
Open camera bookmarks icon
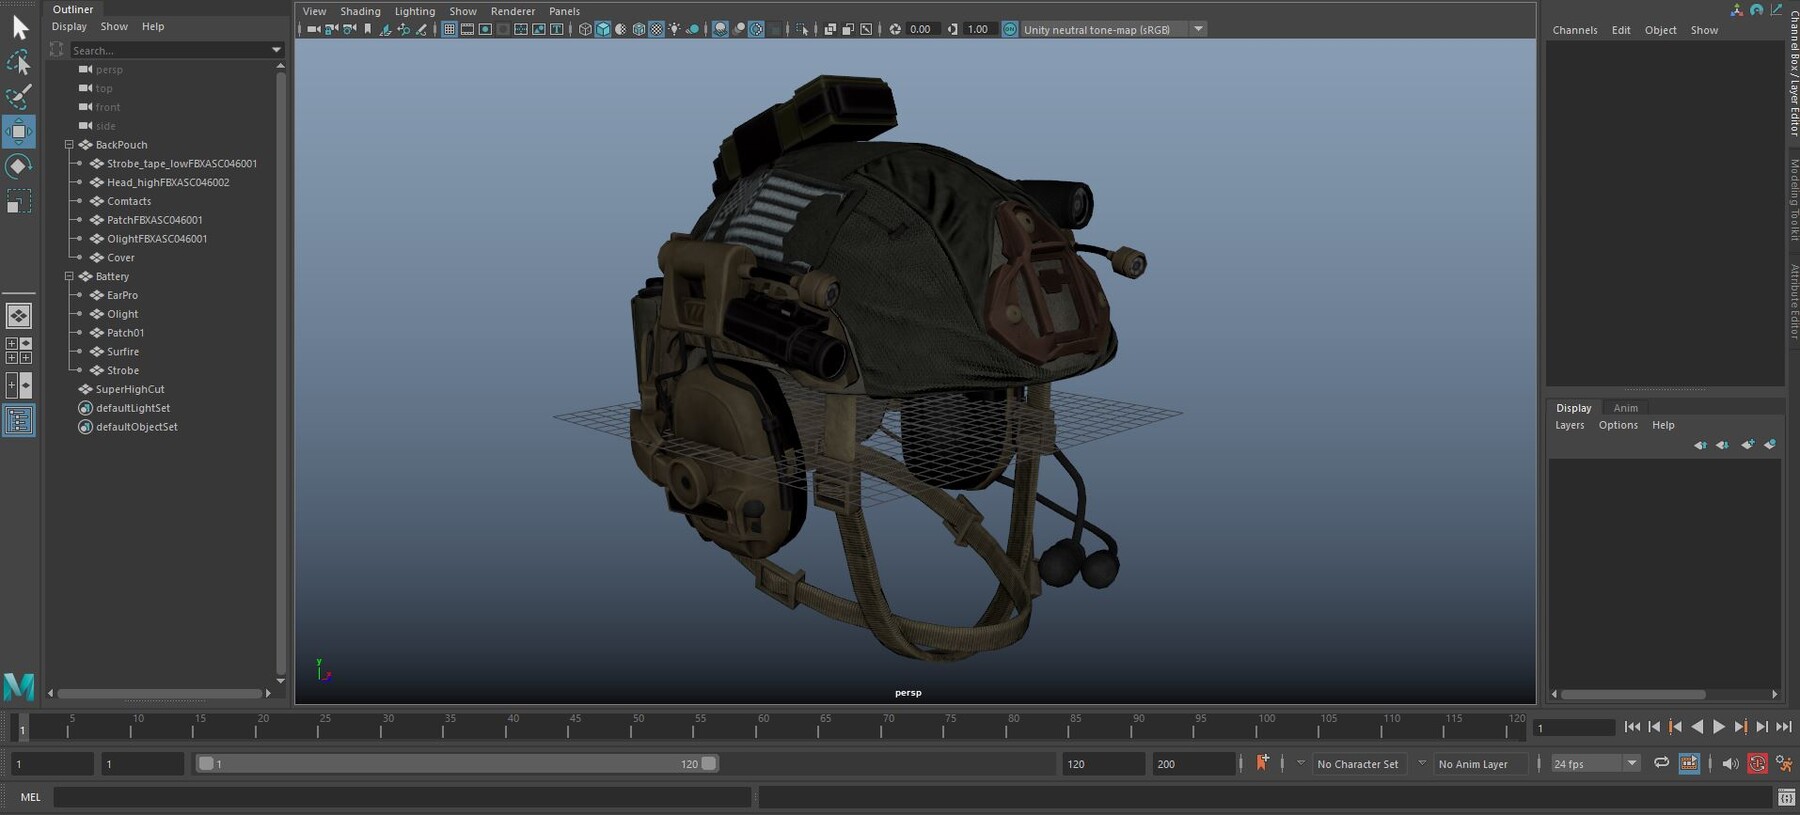367,29
